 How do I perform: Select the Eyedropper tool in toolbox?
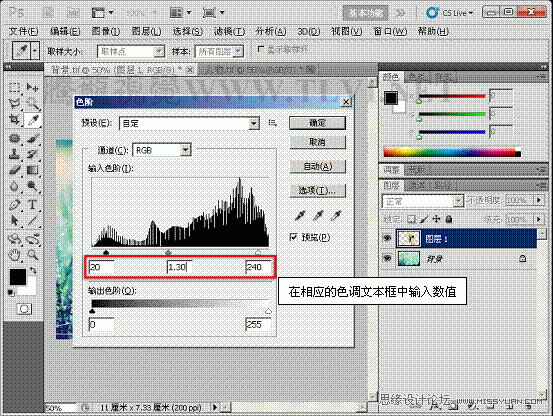pyautogui.click(x=32, y=120)
